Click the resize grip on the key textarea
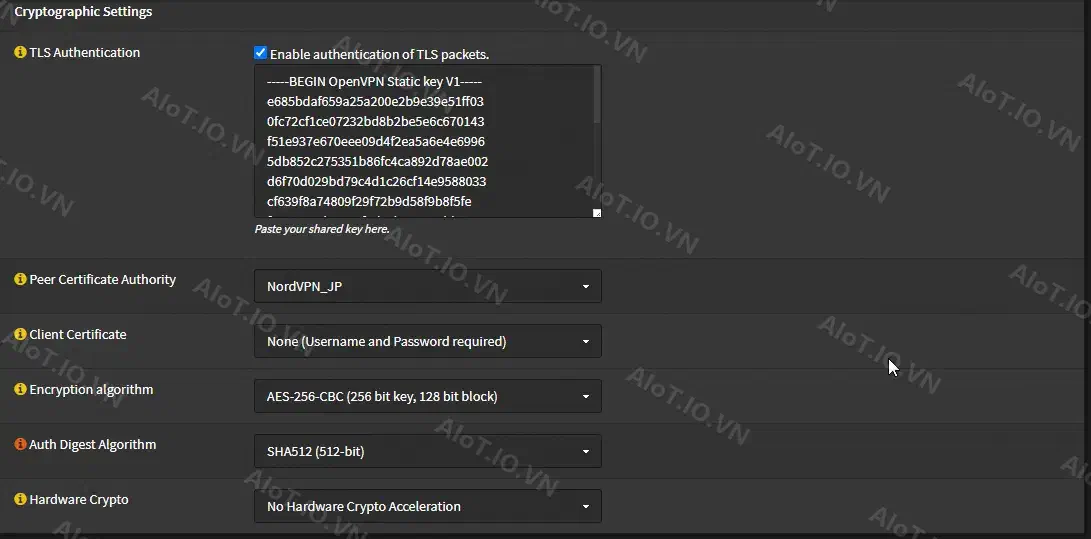 tap(596, 213)
